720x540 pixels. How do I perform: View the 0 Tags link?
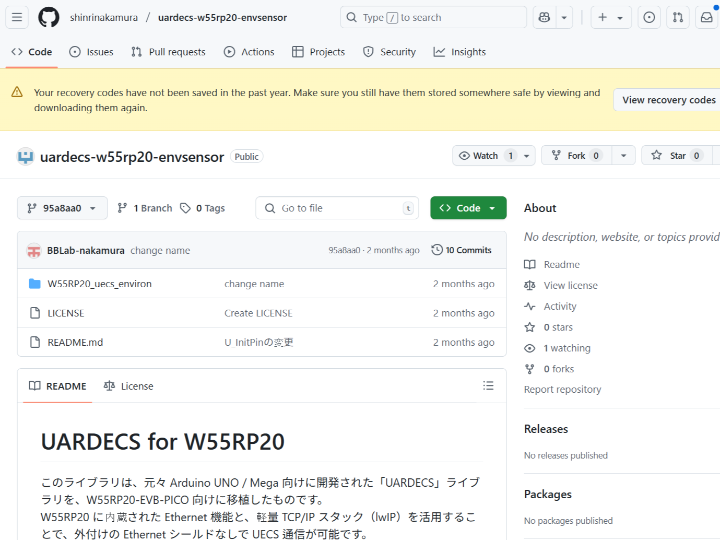pos(202,208)
